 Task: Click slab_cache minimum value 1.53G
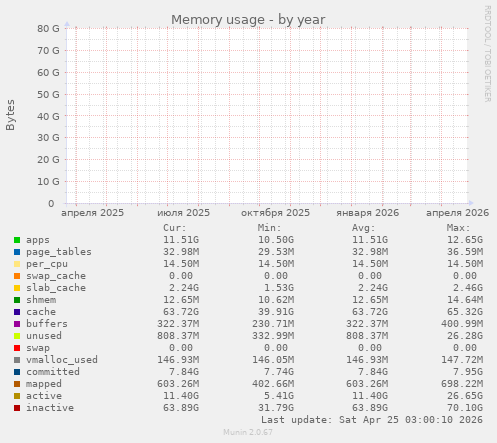coord(279,288)
